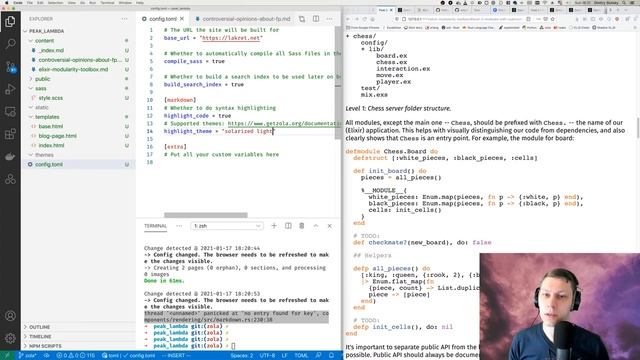Open the Docker view in activity bar
Screen dimensions: 640x360
(10, 156)
